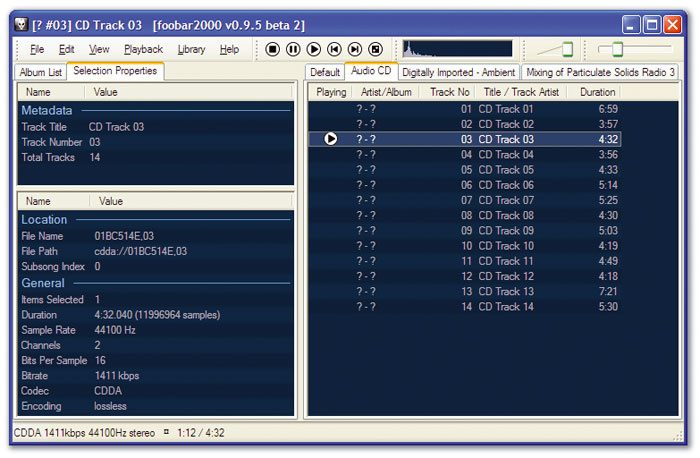
Task: Click the seekbar waveform display
Action: 457,49
